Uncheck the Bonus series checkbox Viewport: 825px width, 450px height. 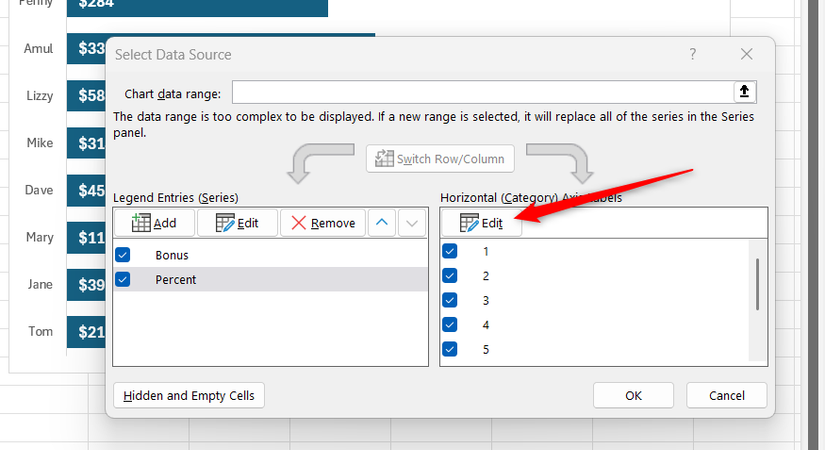(123, 255)
